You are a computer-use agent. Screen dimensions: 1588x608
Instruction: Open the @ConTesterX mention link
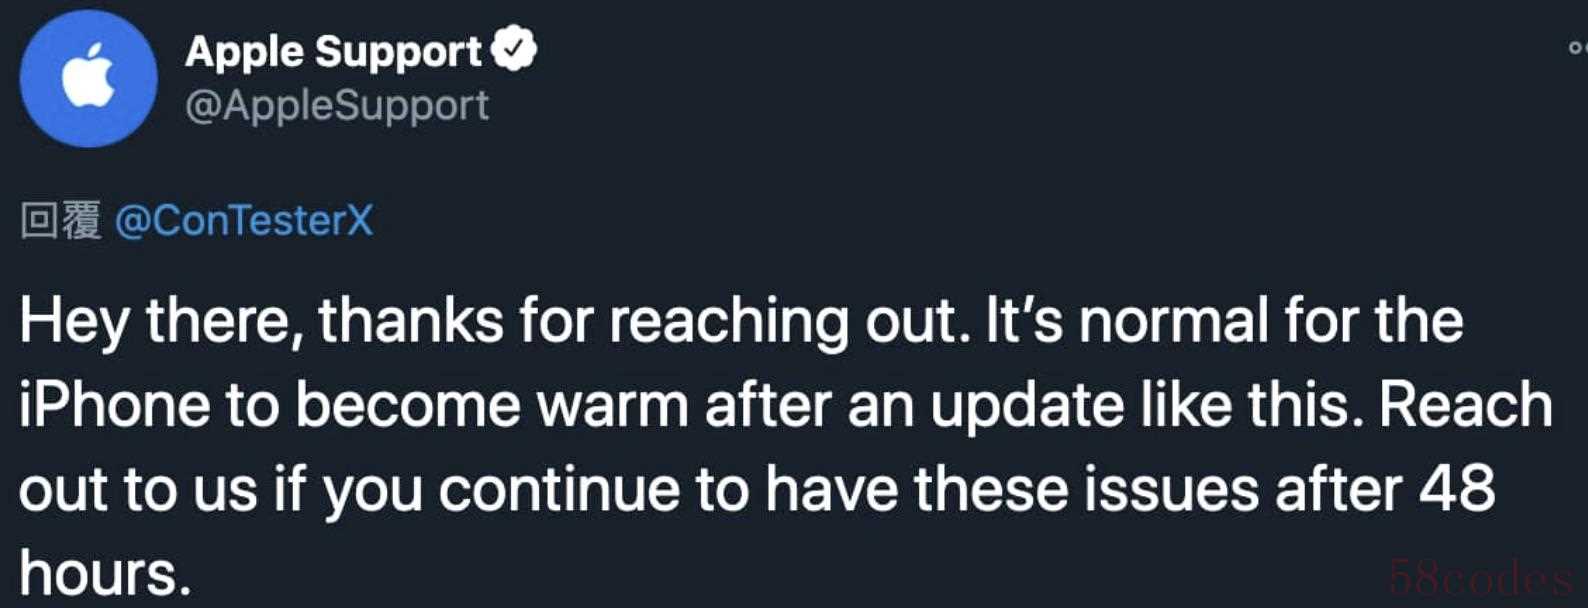point(244,220)
